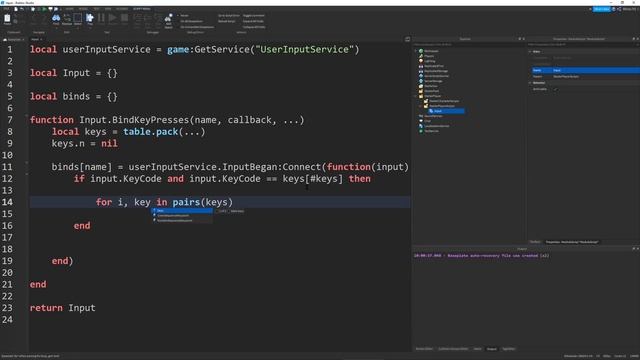The height and width of the screenshot is (360, 640).
Task: Expand the Workspace tree node
Action: point(416,51)
